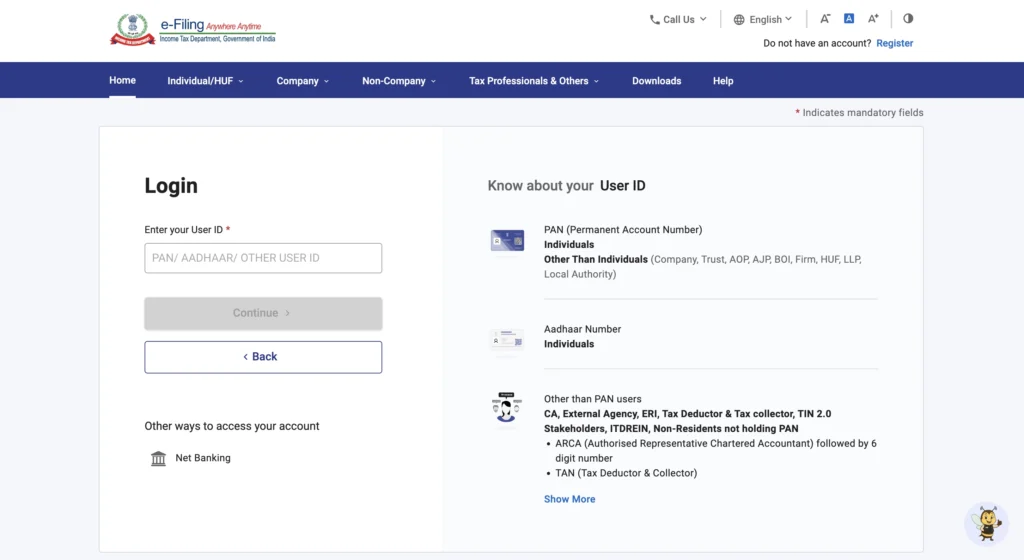This screenshot has width=1024, height=560.
Task: Increase font size with A+ icon
Action: point(873,19)
